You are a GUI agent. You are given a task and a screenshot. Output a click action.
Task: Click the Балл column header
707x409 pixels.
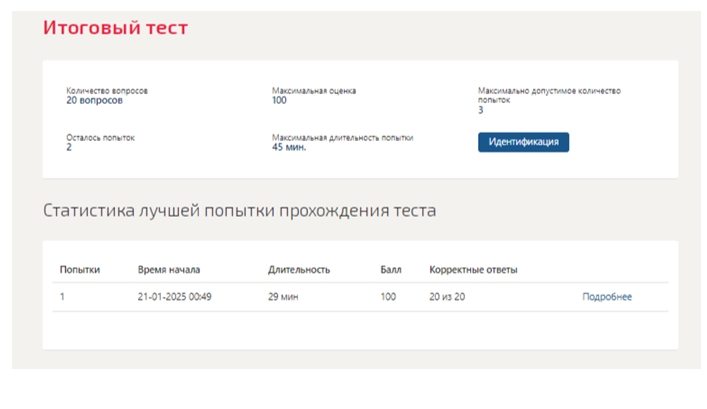click(x=390, y=270)
